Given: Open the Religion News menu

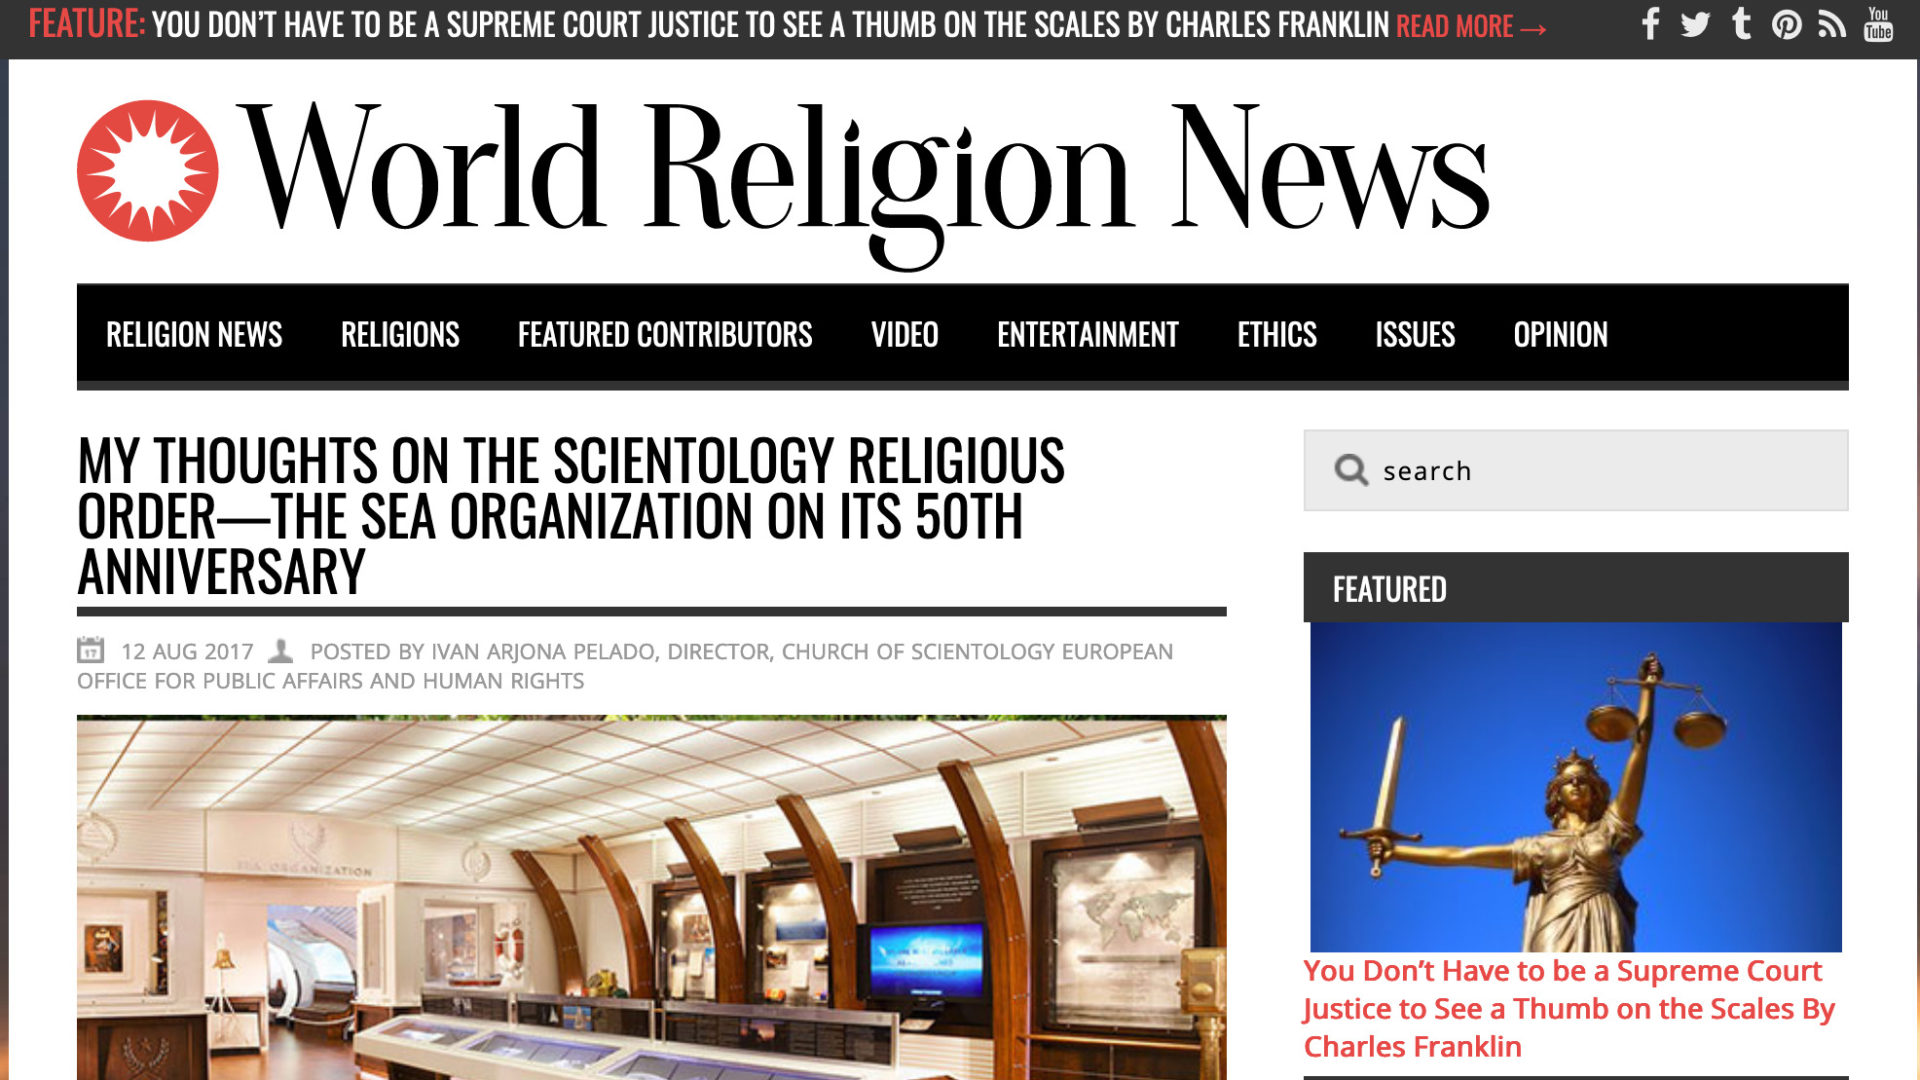Looking at the screenshot, I should coord(195,335).
